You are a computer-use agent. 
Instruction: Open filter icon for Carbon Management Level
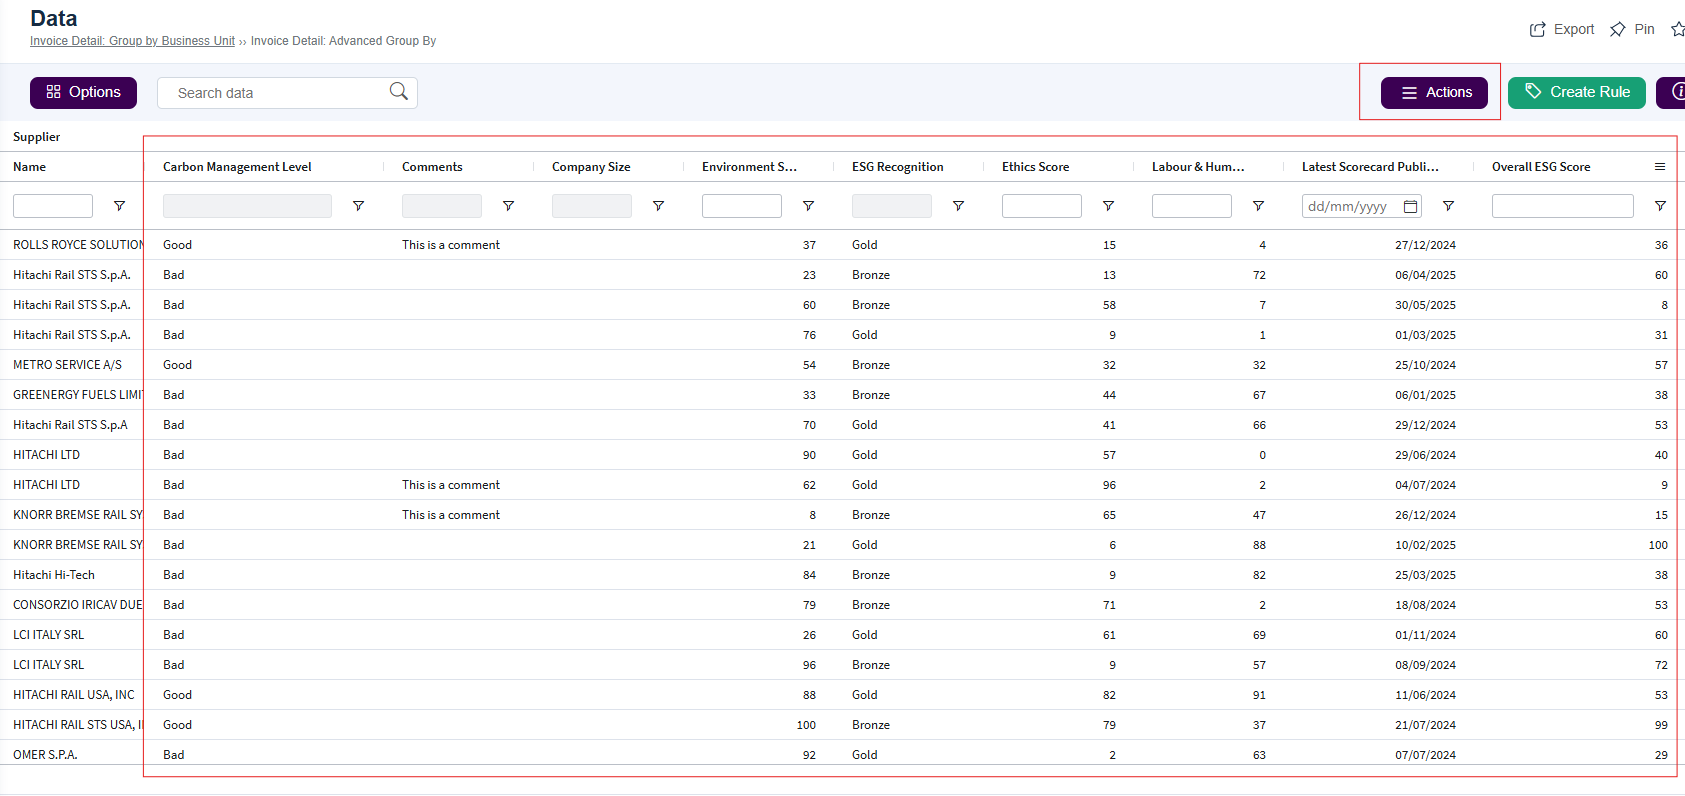(x=358, y=206)
